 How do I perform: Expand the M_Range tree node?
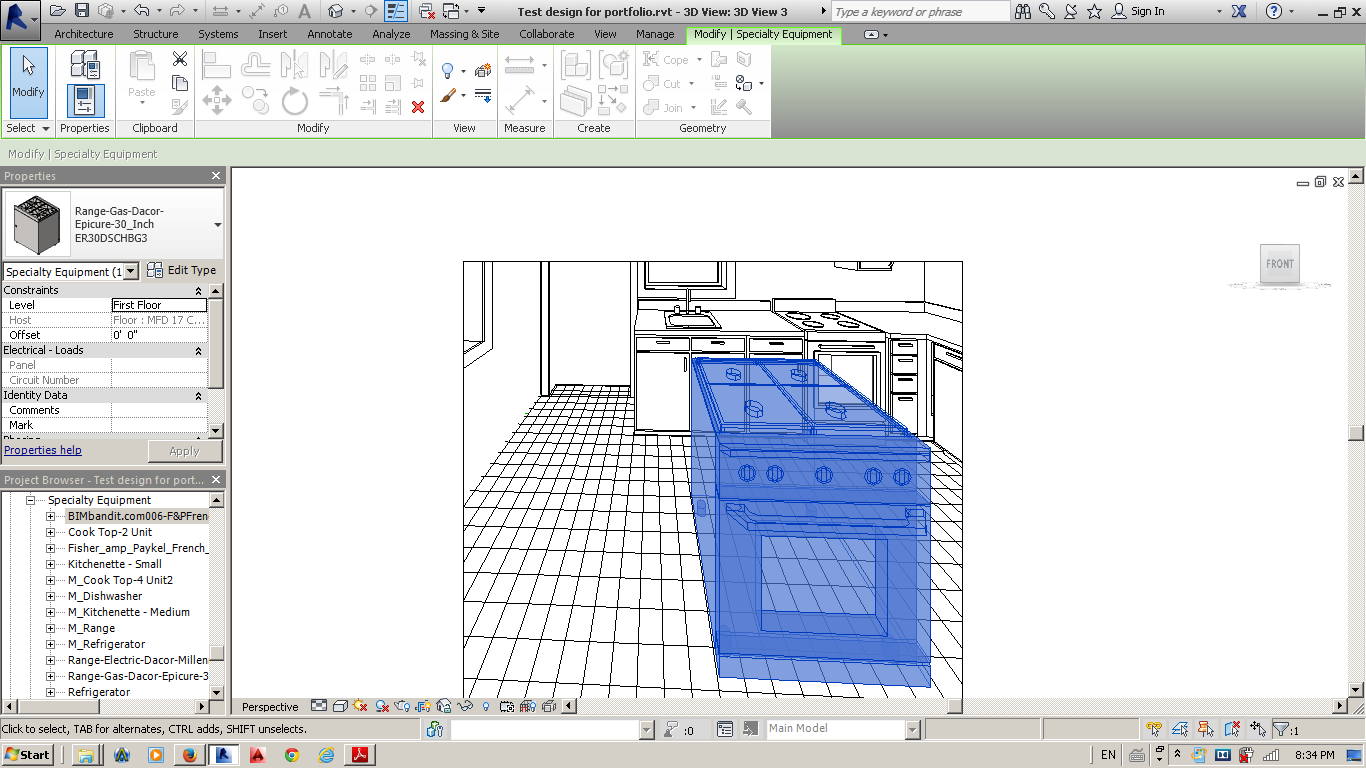[x=51, y=628]
